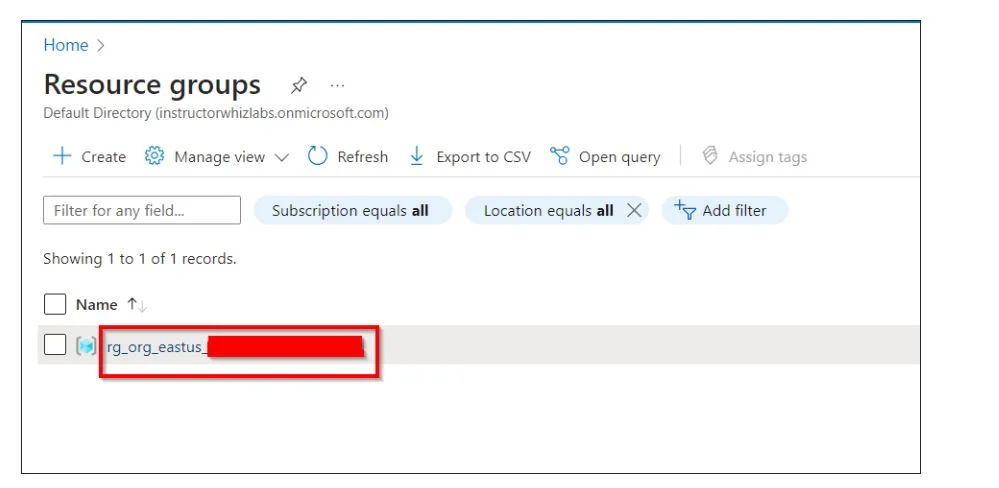Click the Resource groups page title

coord(152,85)
